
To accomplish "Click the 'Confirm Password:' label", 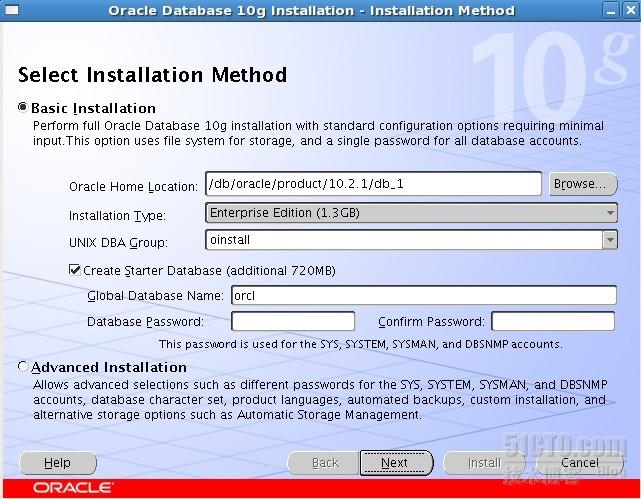I will pyautogui.click(x=431, y=322).
